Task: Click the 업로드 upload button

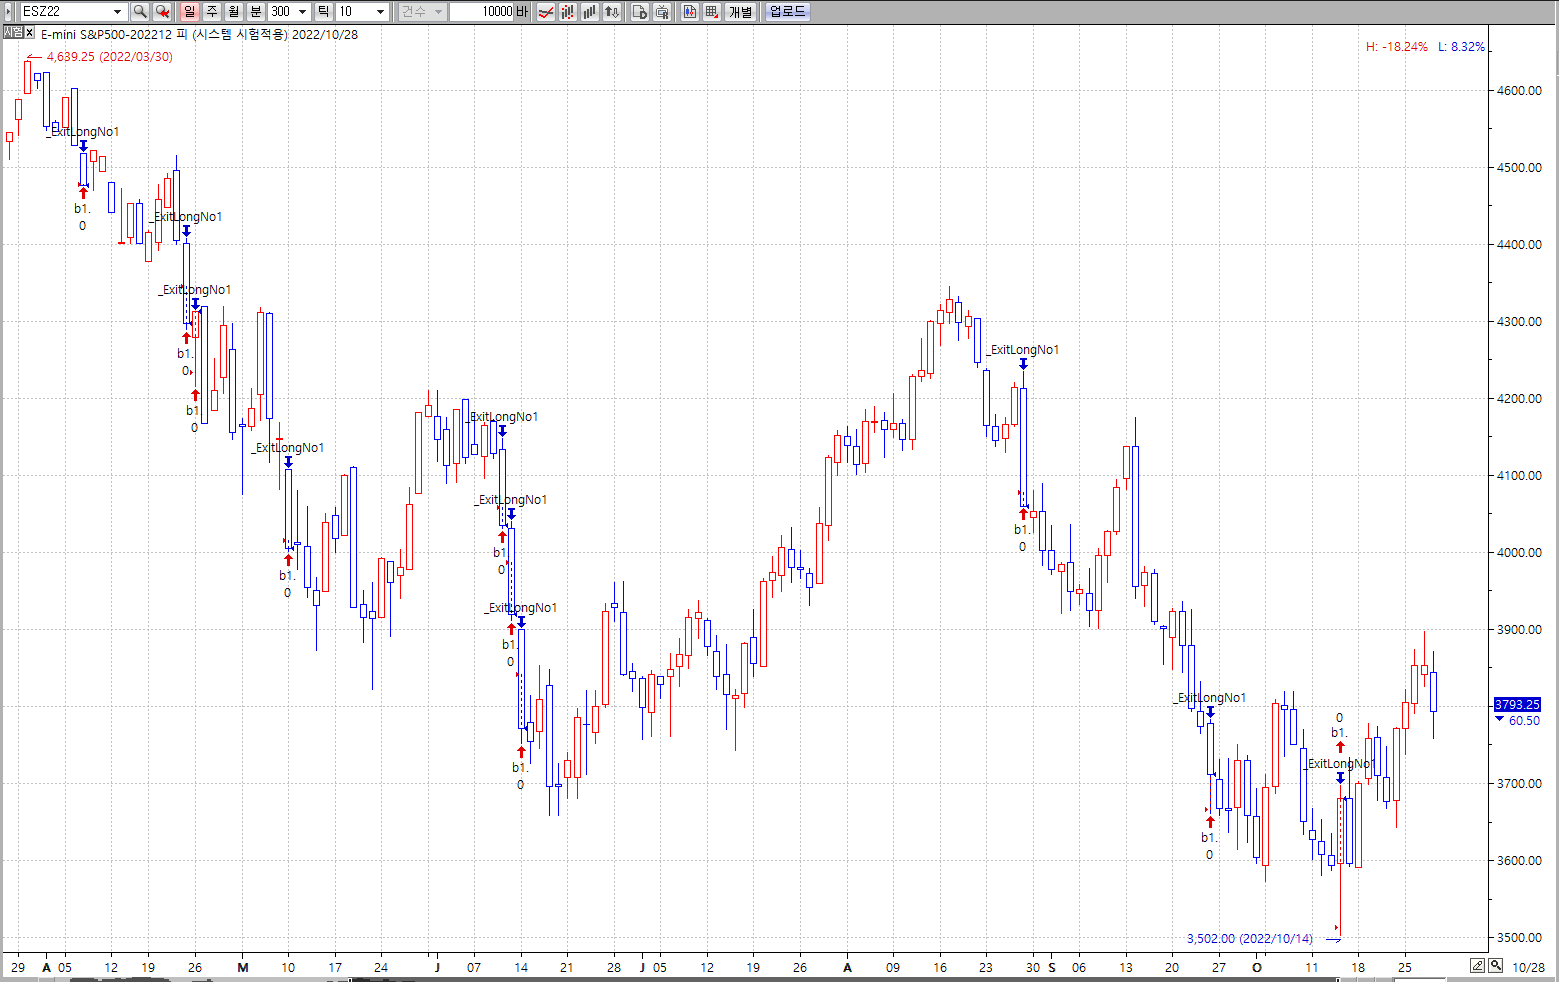Action: 787,12
